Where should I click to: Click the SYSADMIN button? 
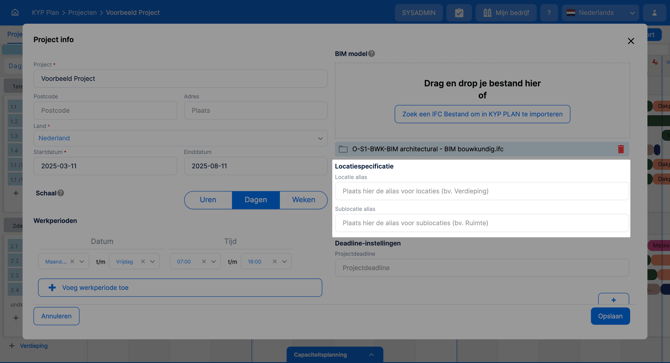pyautogui.click(x=419, y=13)
